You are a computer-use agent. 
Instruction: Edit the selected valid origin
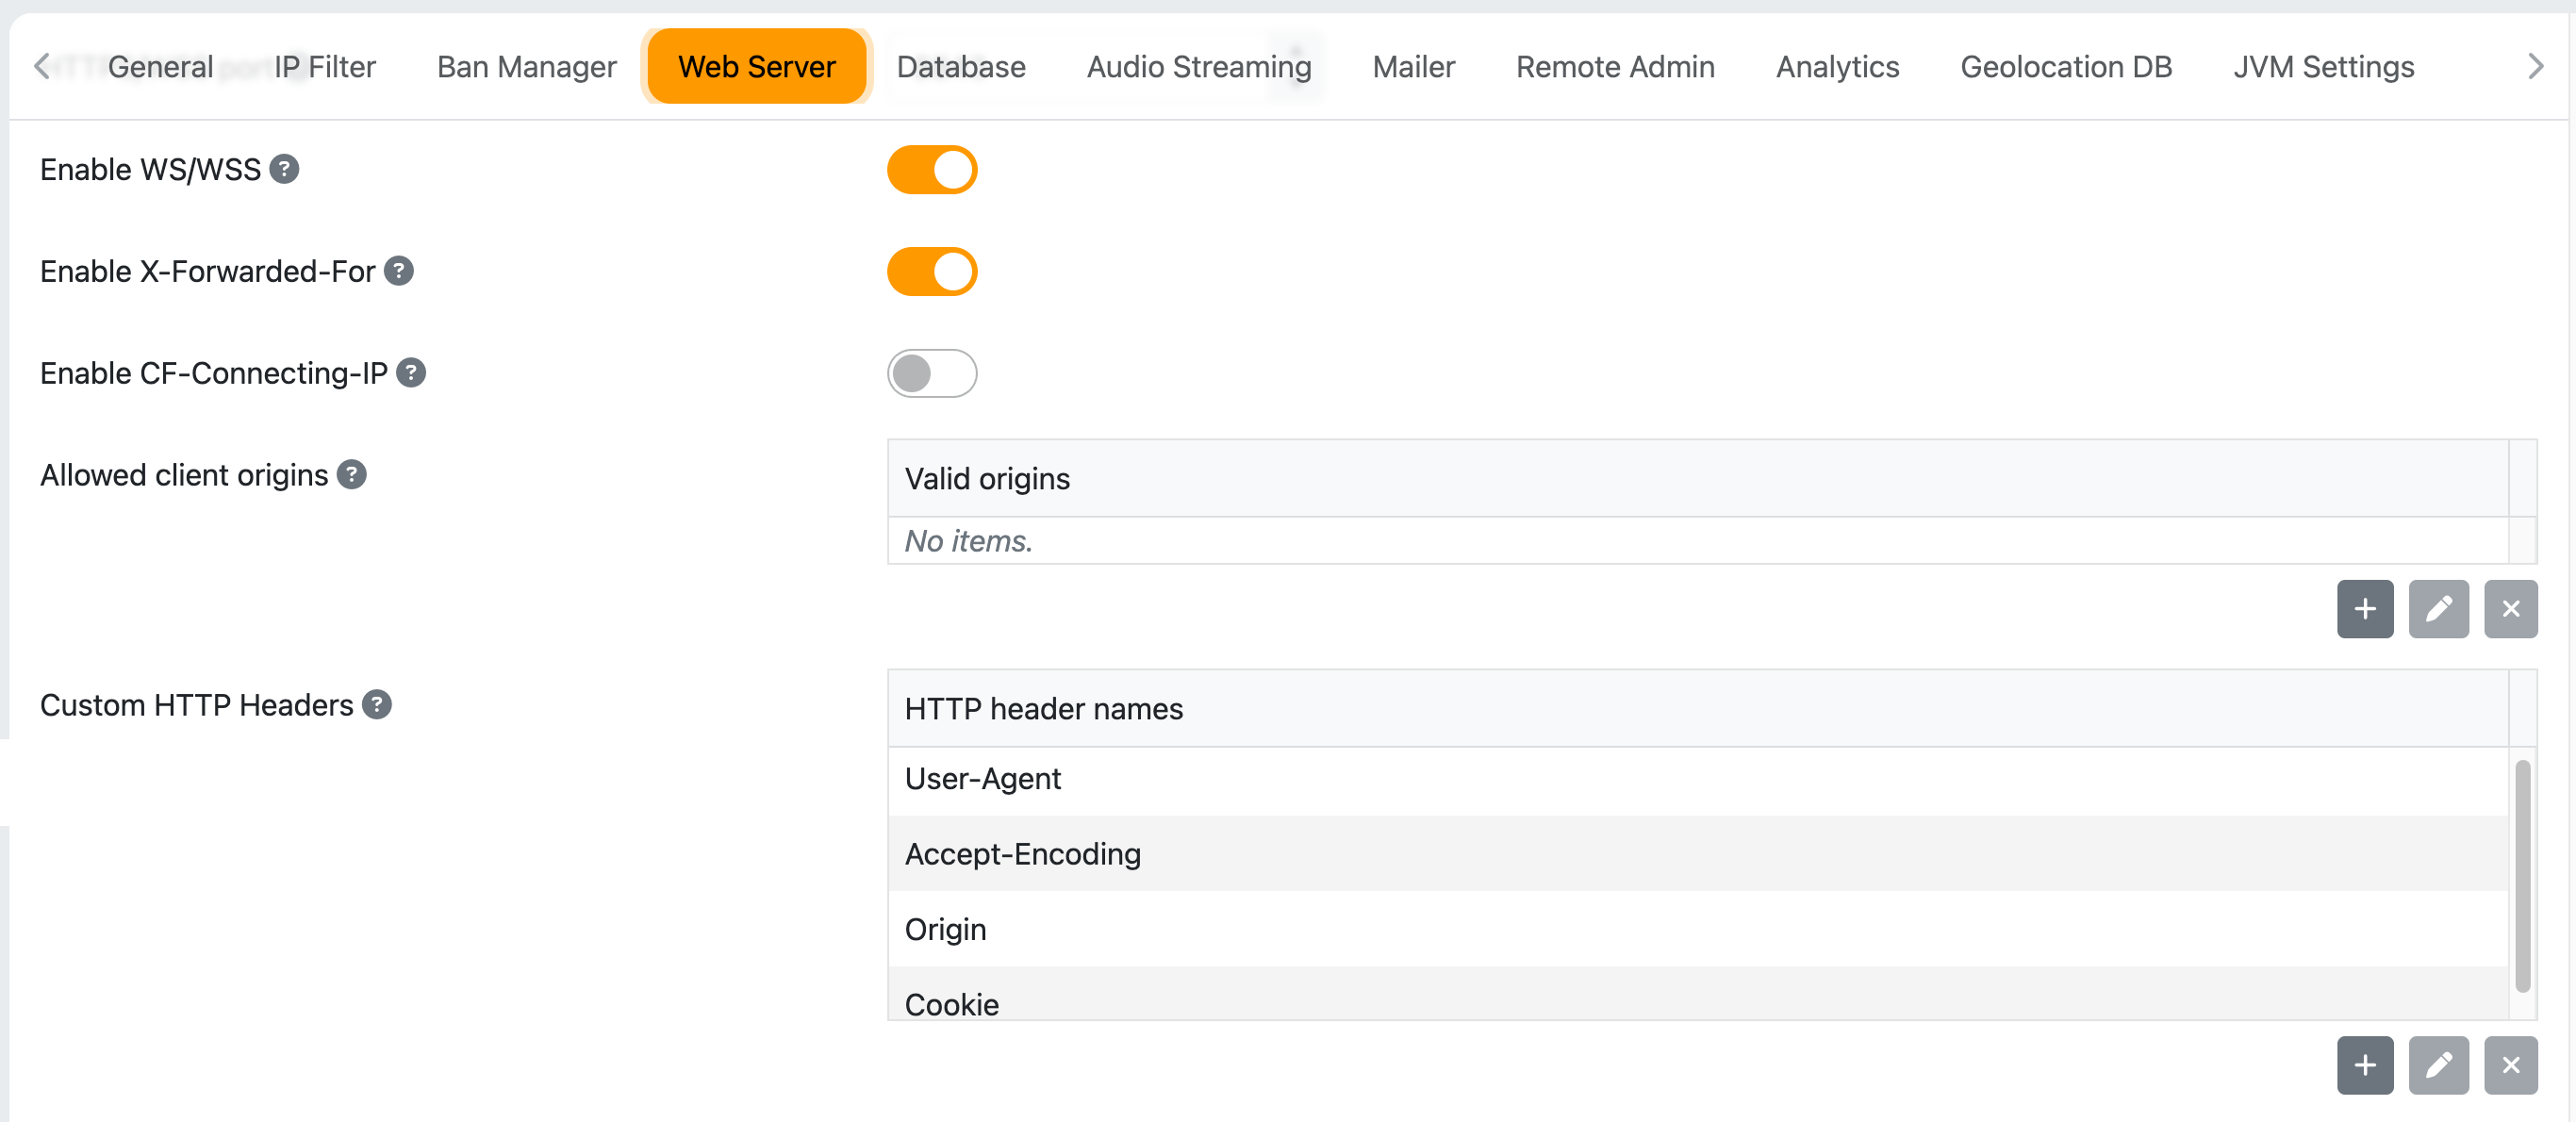point(2438,609)
